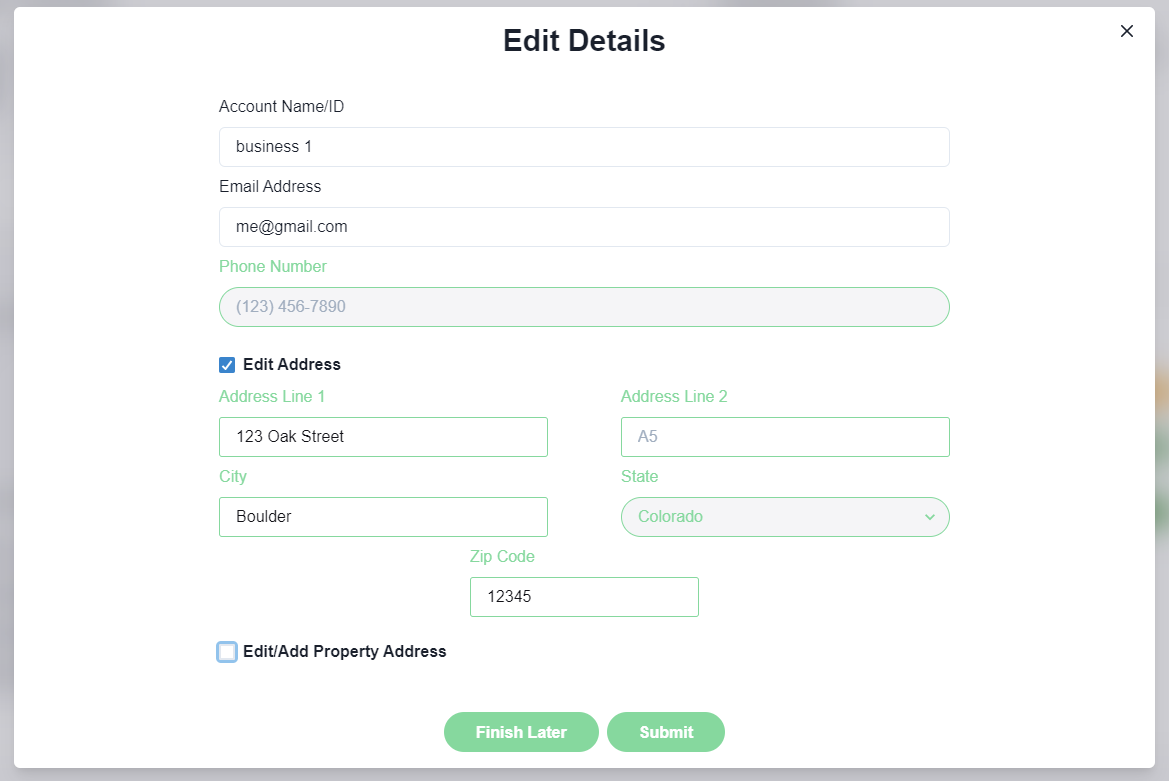
Task: Click the Zip Code input field
Action: (x=584, y=597)
